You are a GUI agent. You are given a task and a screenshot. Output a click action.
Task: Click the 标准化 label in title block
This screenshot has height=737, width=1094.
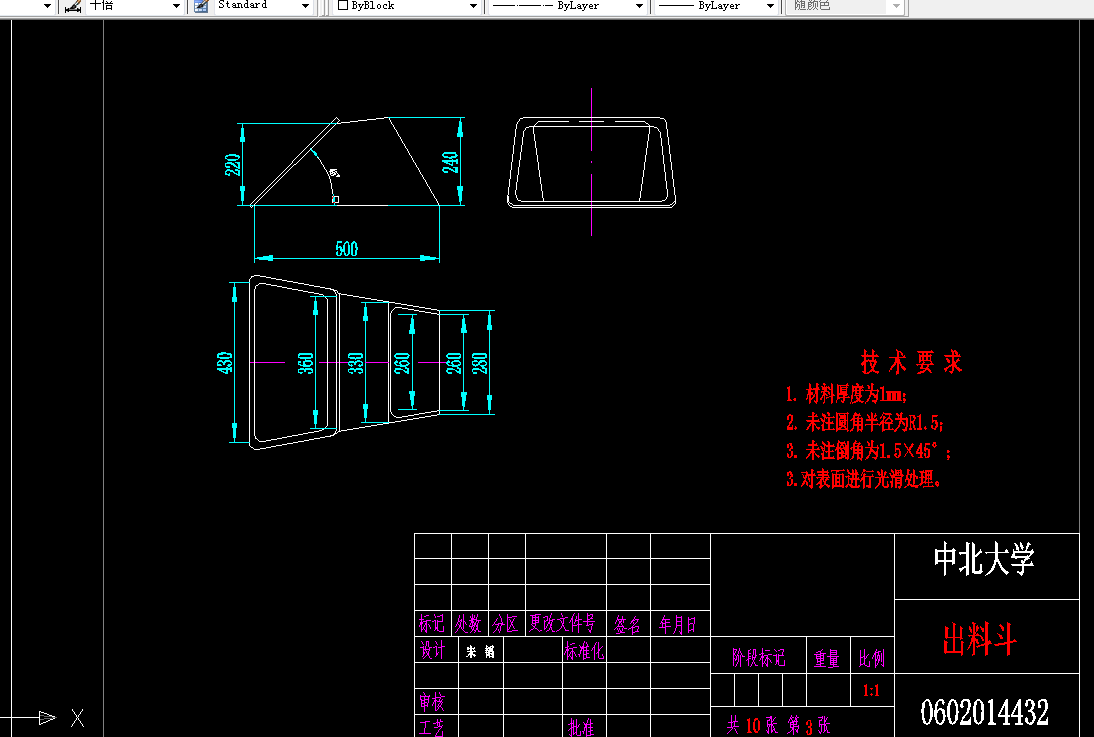584,651
